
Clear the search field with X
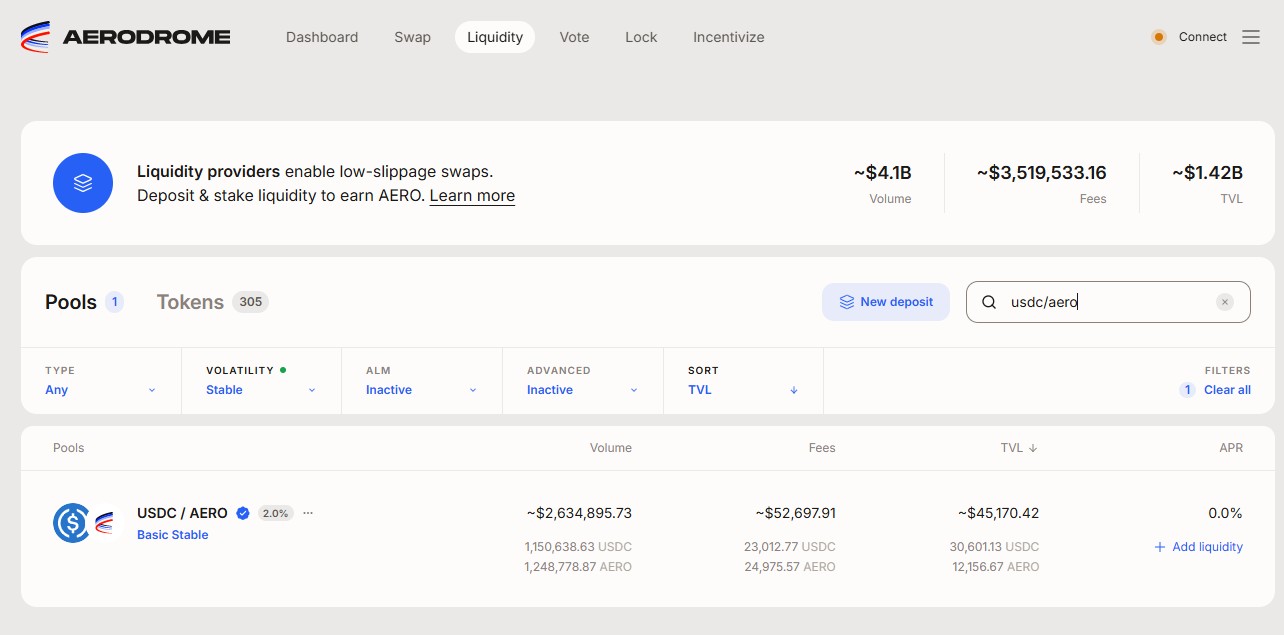point(1225,302)
